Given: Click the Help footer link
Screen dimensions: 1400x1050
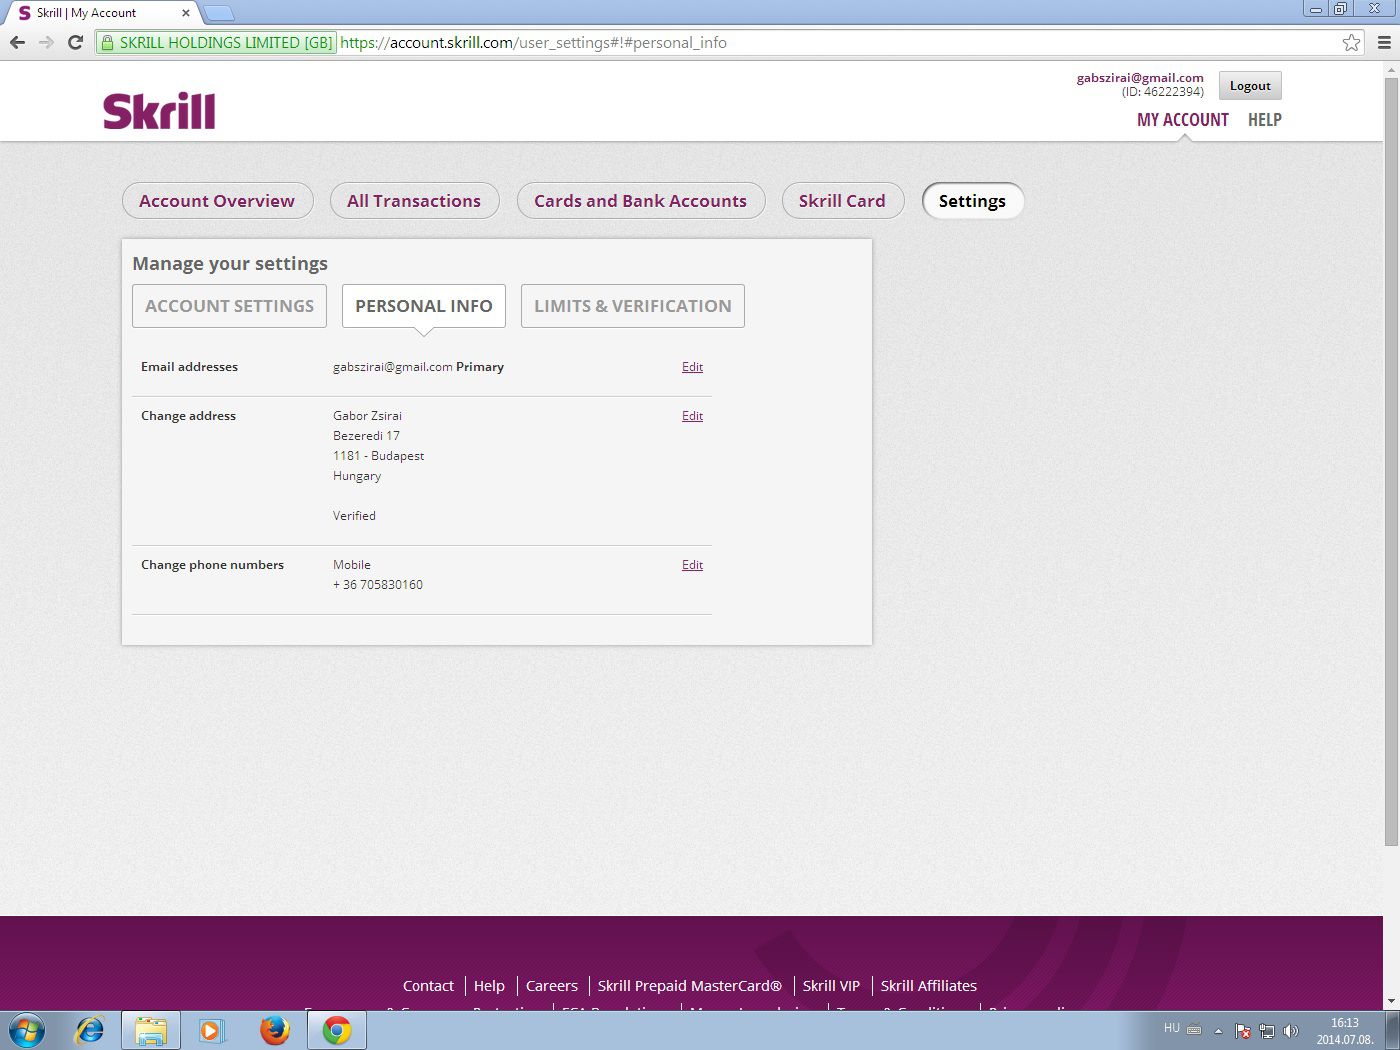Looking at the screenshot, I should click(489, 986).
